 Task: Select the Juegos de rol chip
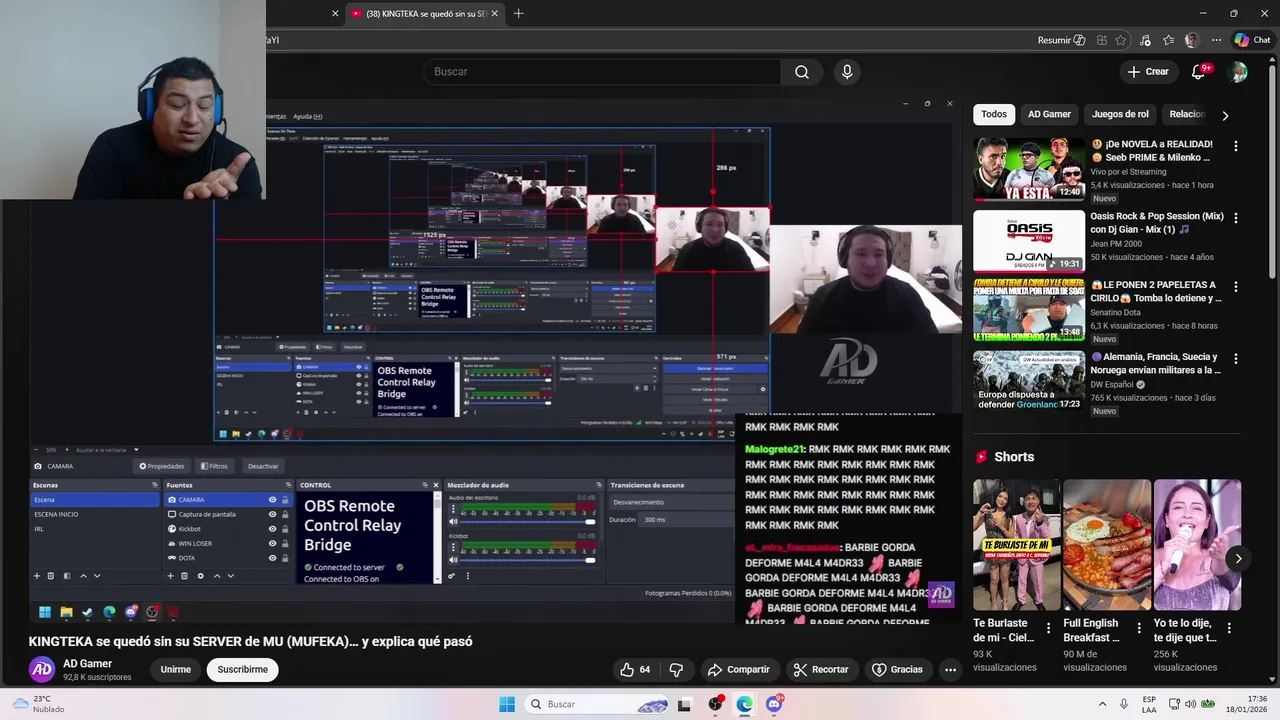point(1120,114)
